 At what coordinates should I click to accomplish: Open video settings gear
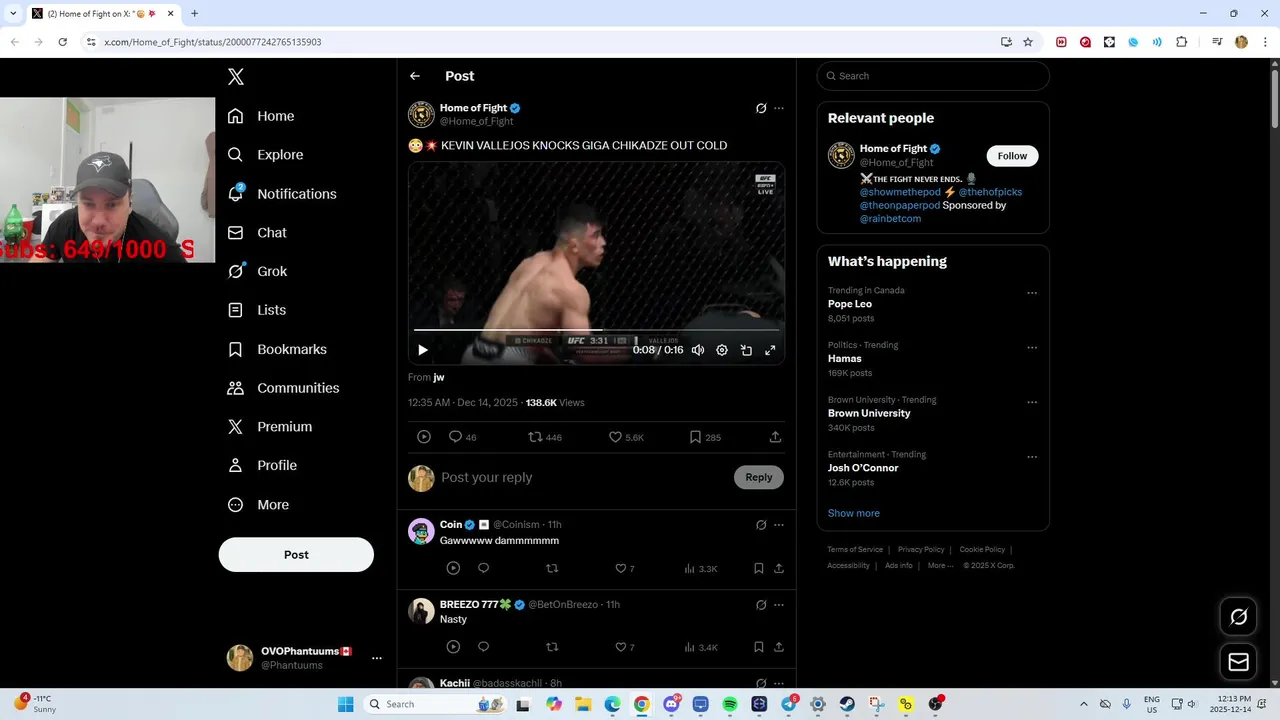coord(722,350)
